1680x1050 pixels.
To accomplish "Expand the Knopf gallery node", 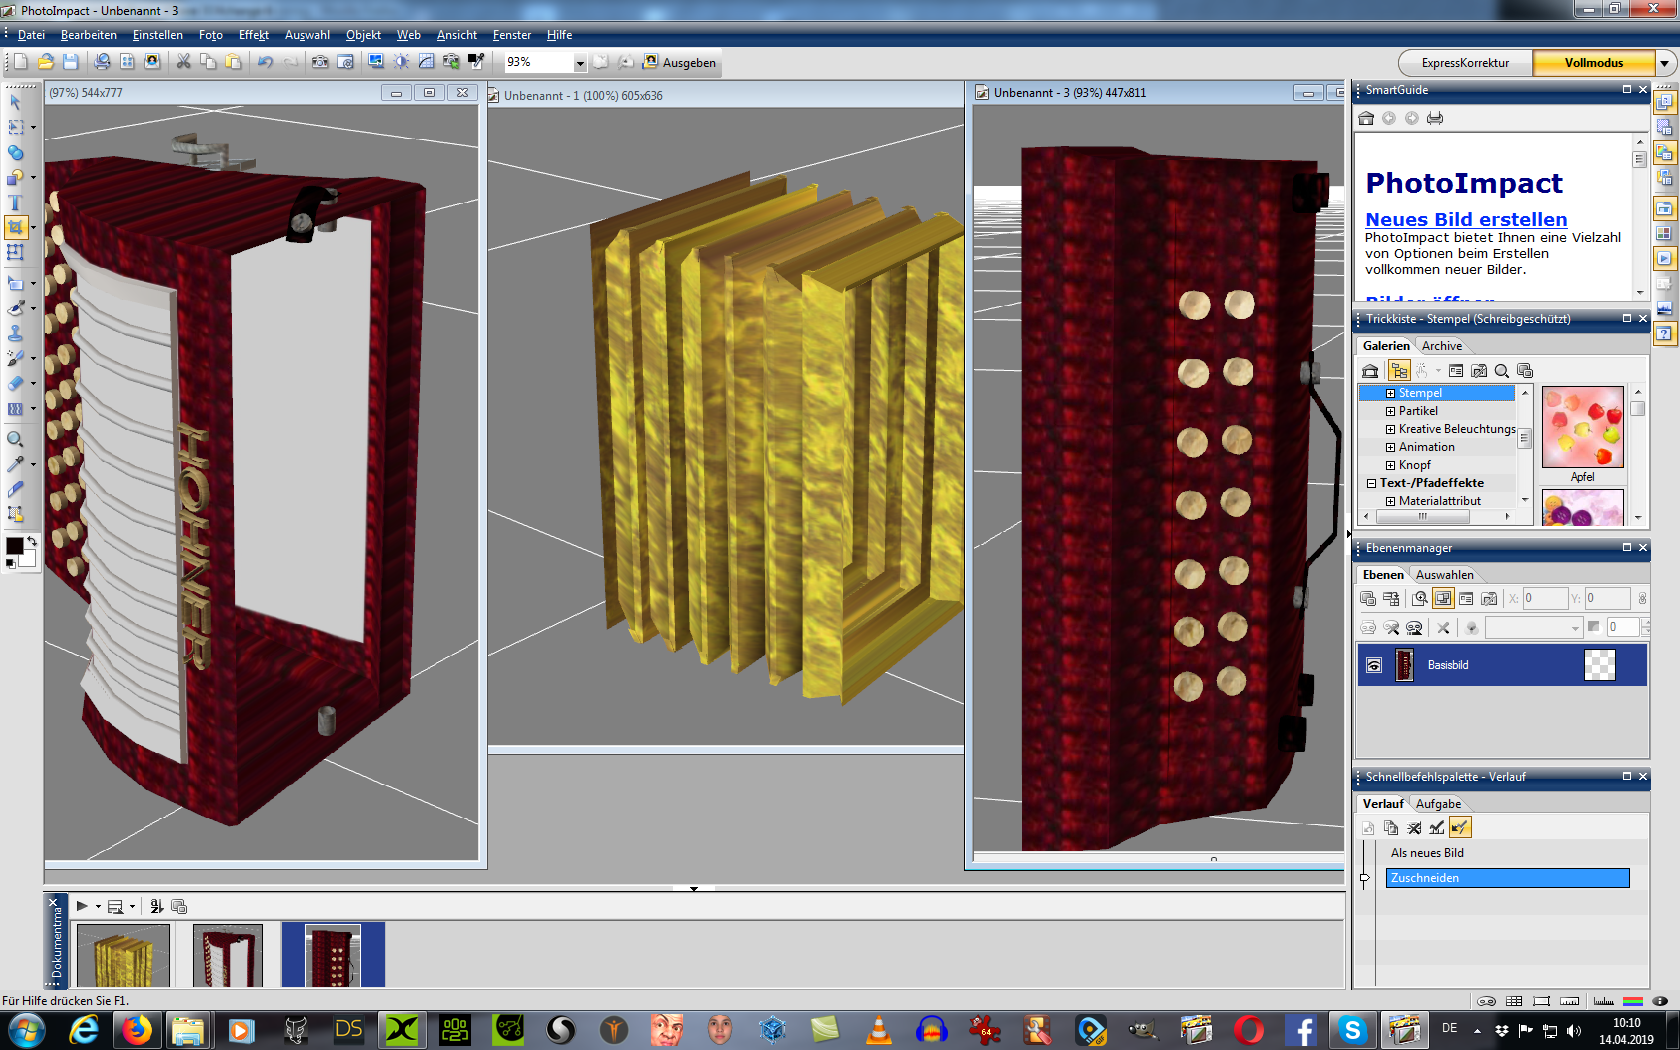I will pyautogui.click(x=1390, y=466).
